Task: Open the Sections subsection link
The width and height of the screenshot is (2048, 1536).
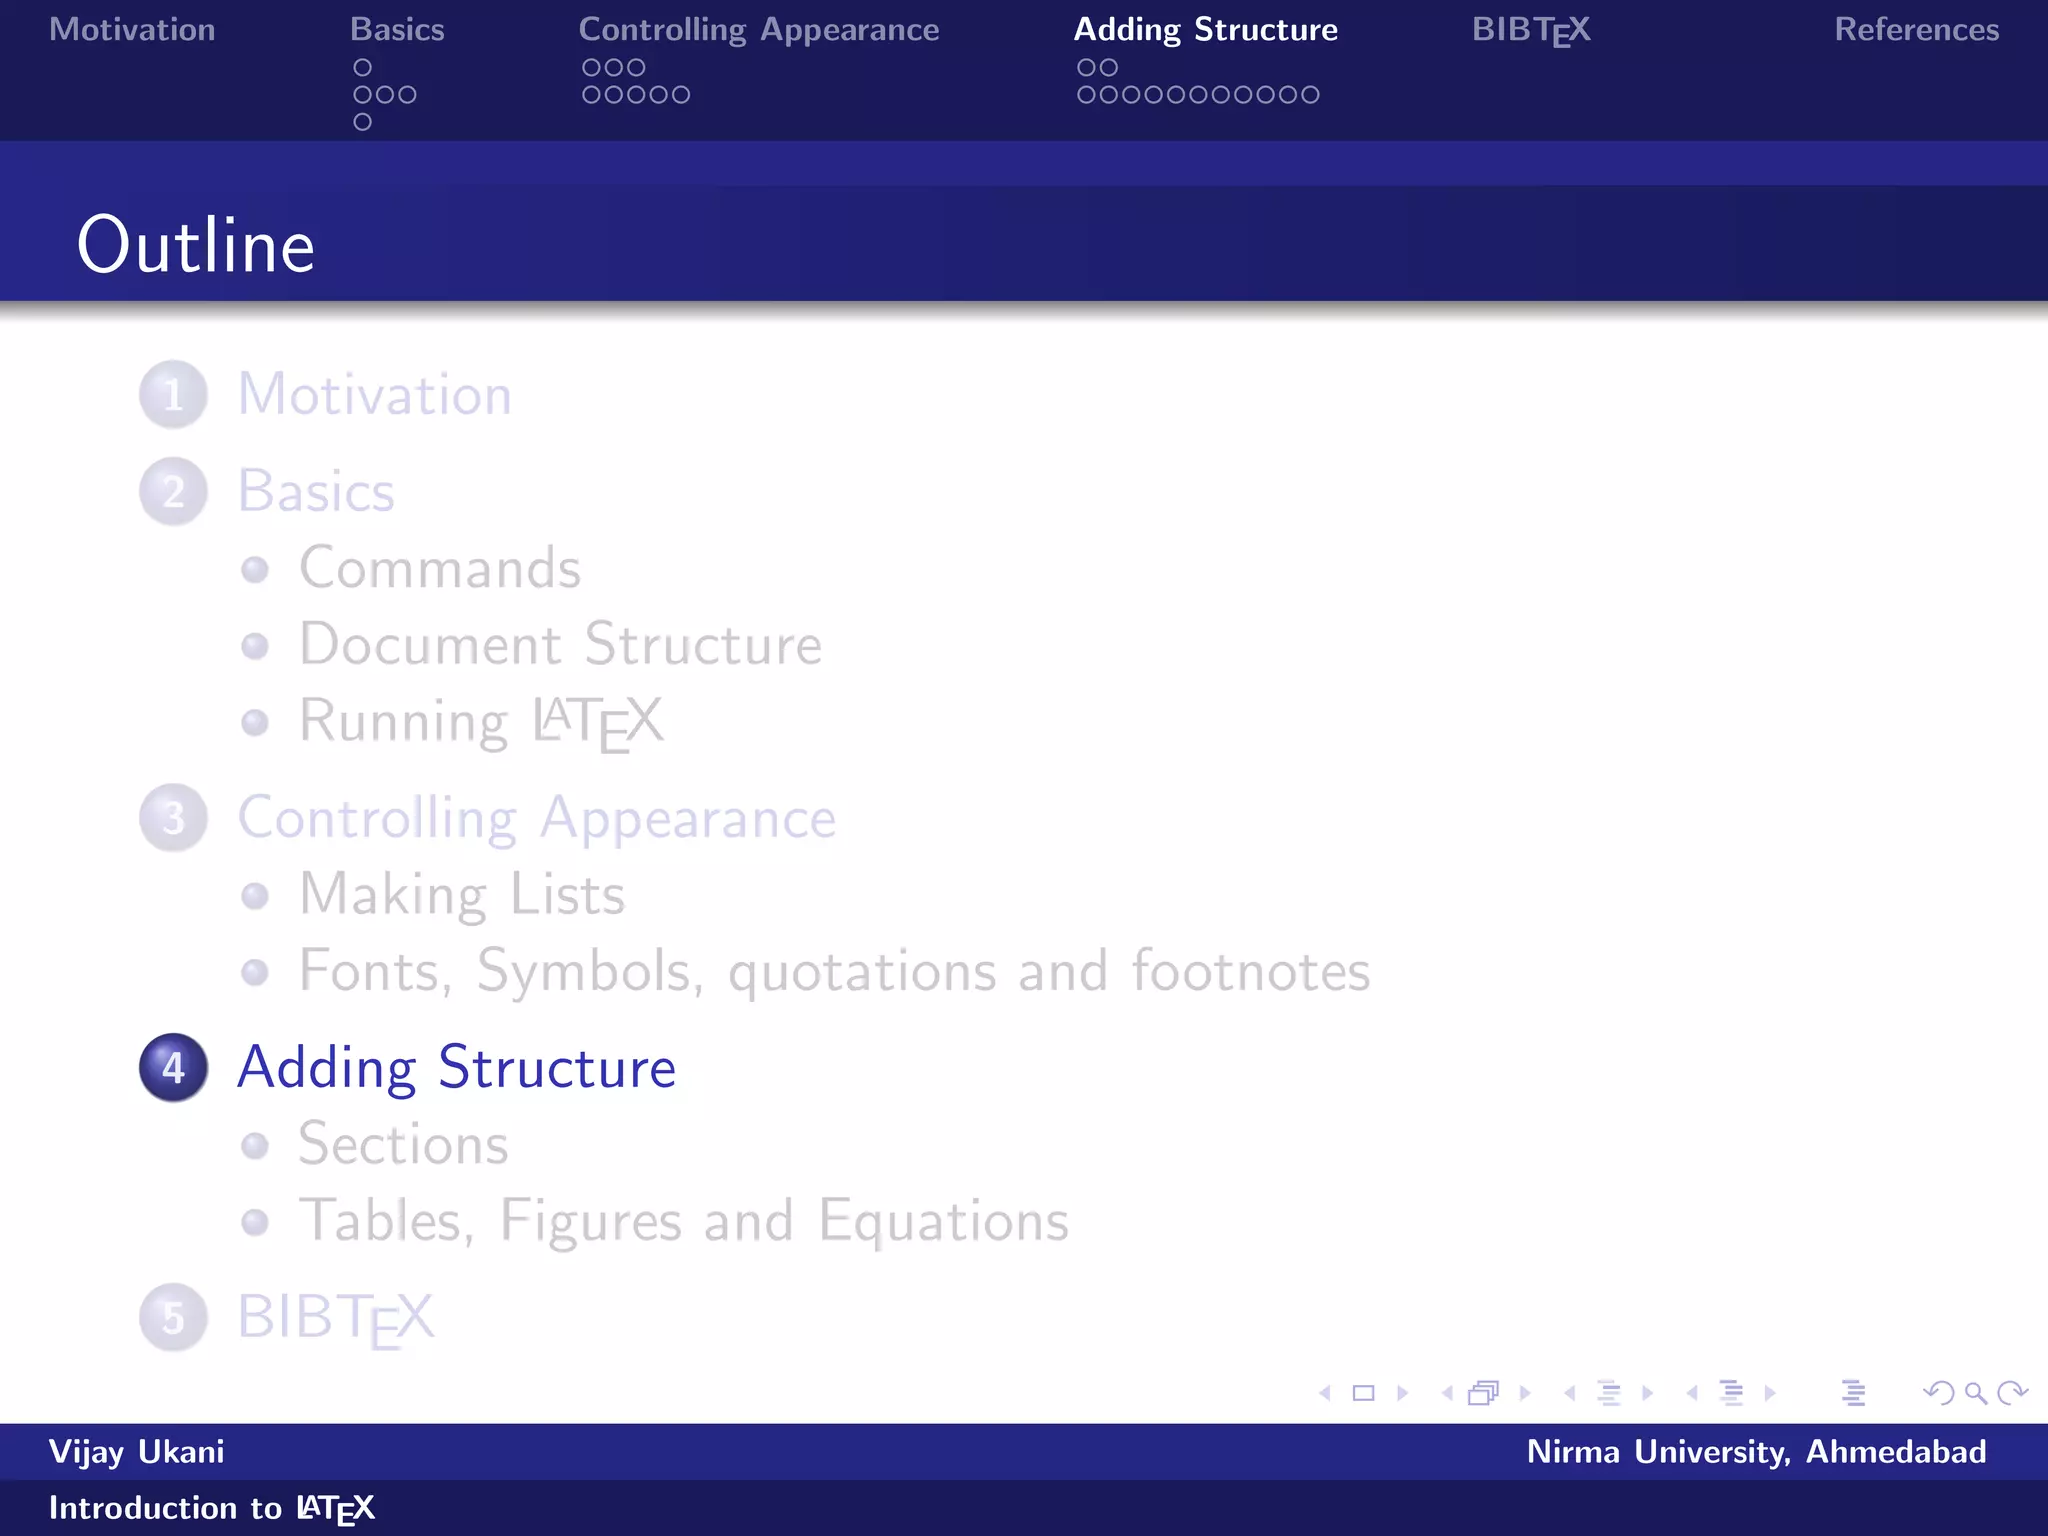Action: pos(403,1144)
